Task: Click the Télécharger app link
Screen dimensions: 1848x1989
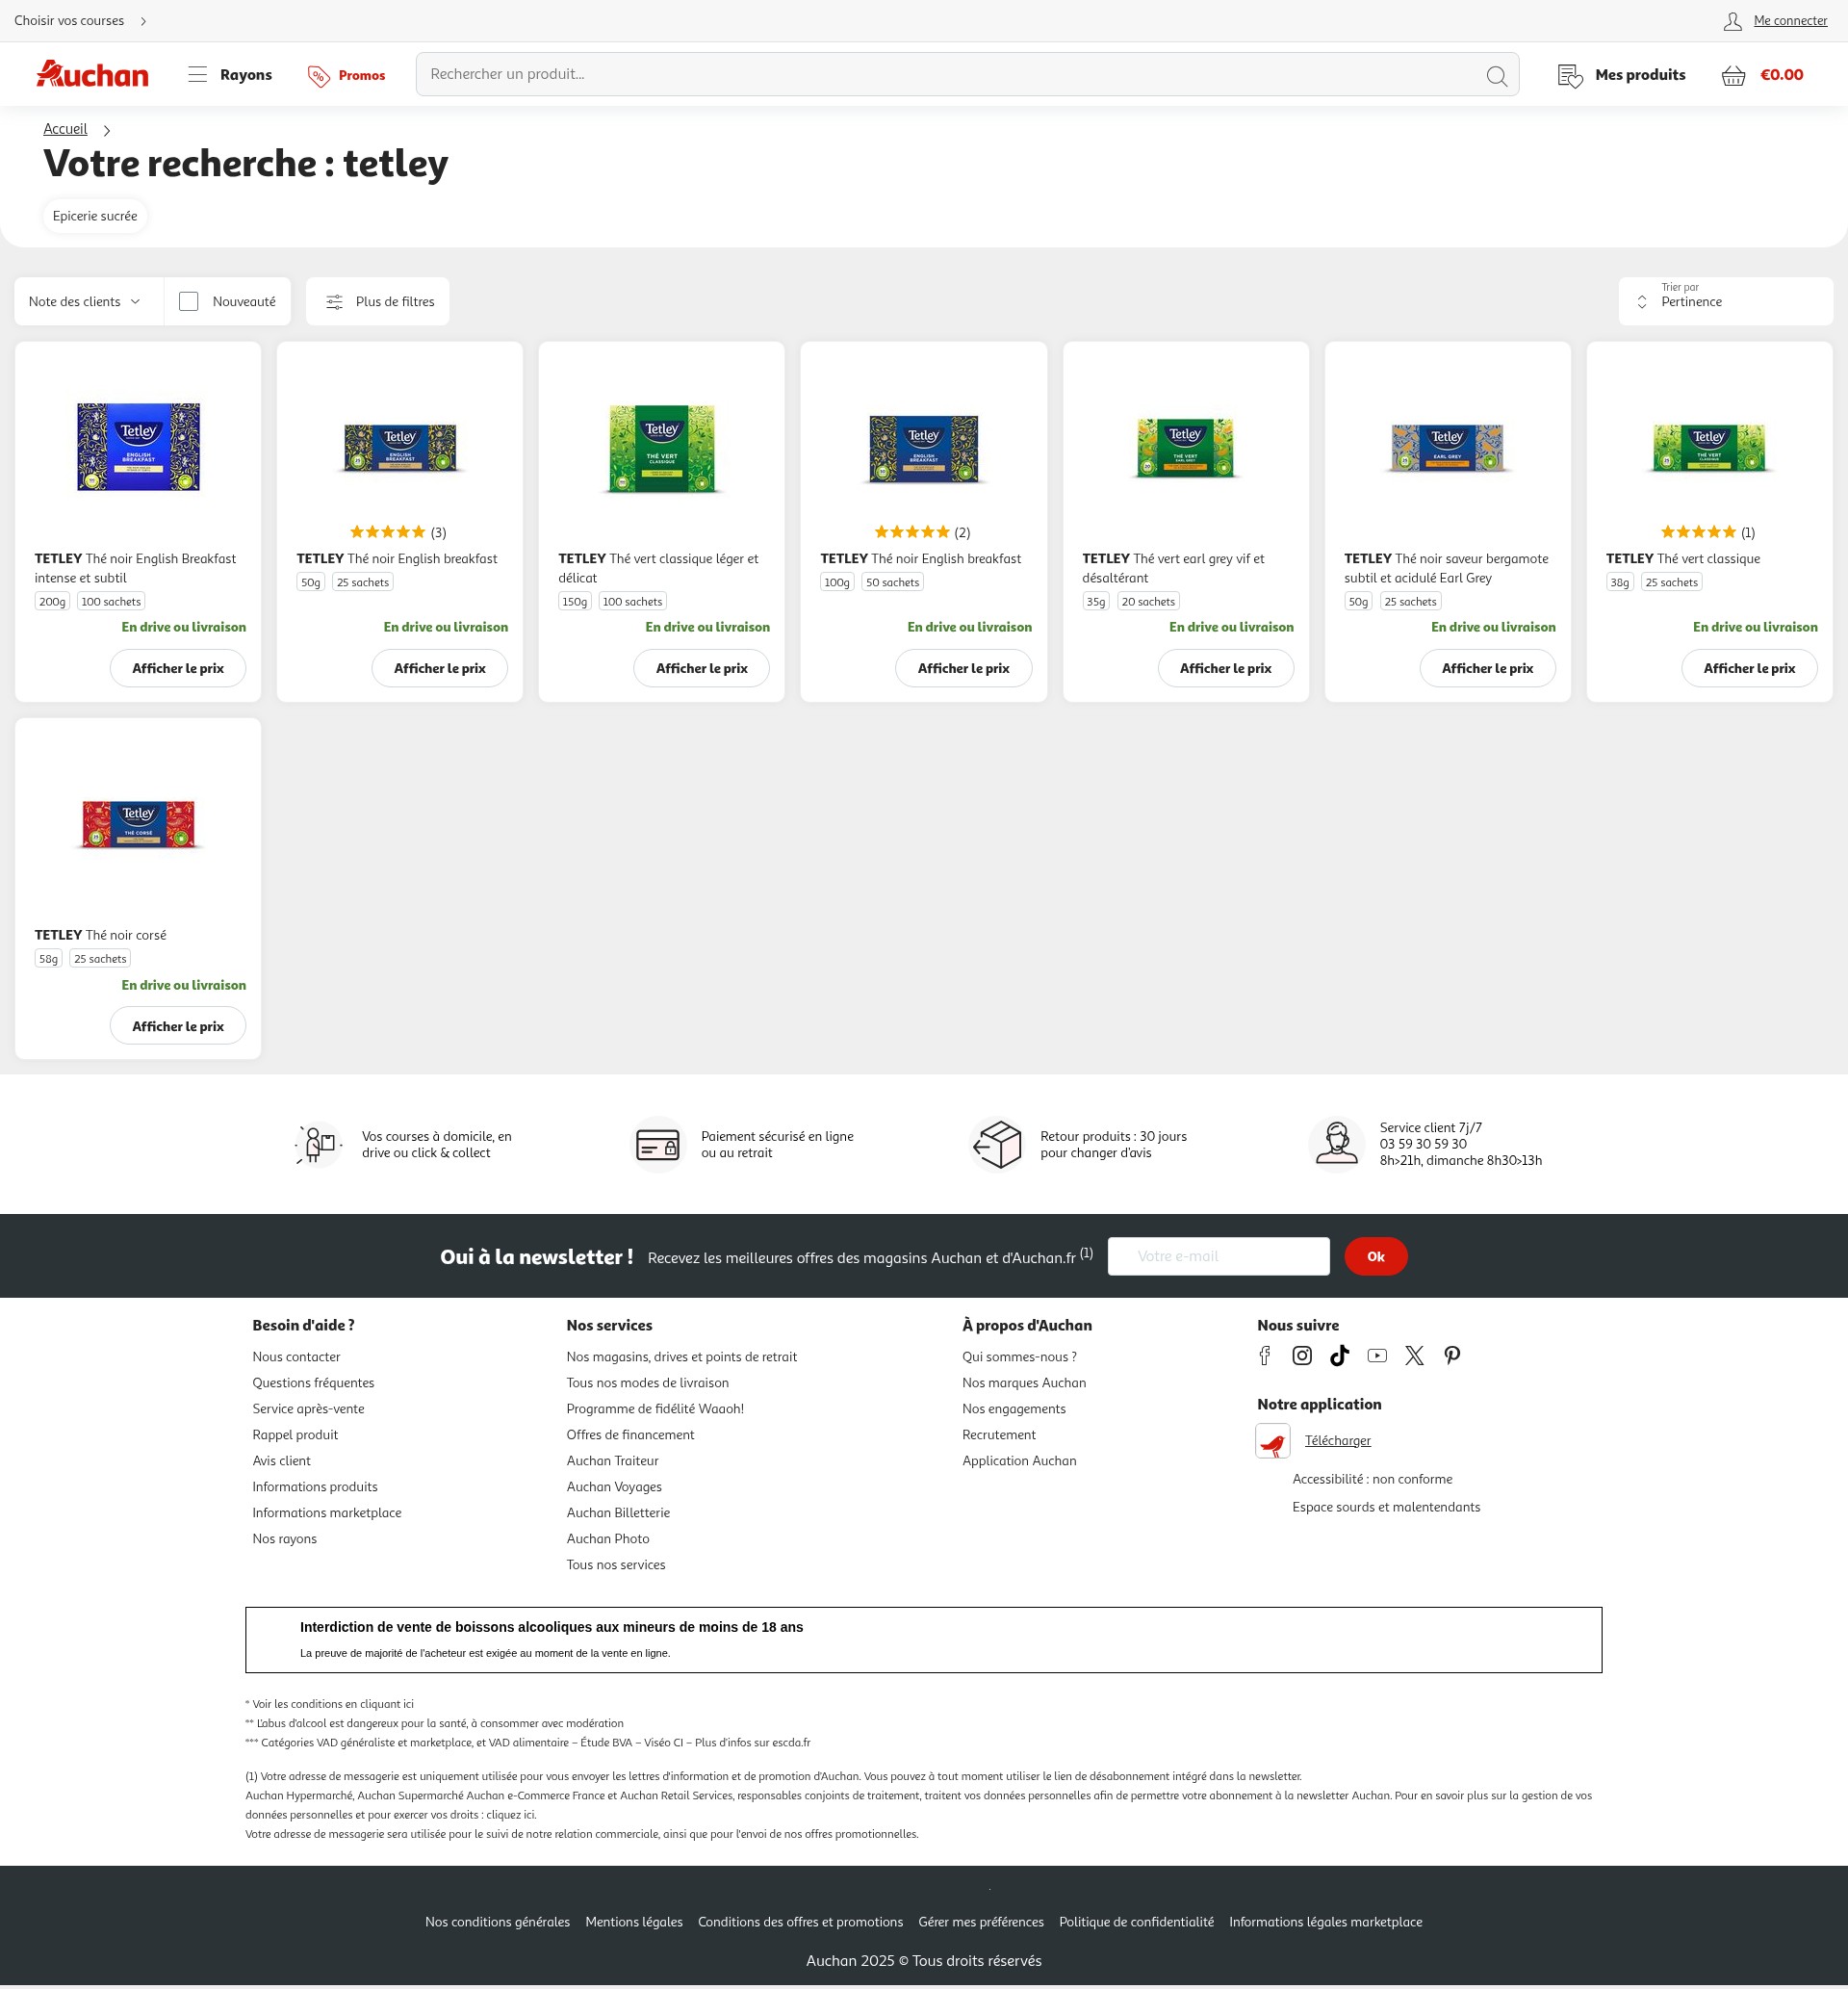Action: 1337,1440
